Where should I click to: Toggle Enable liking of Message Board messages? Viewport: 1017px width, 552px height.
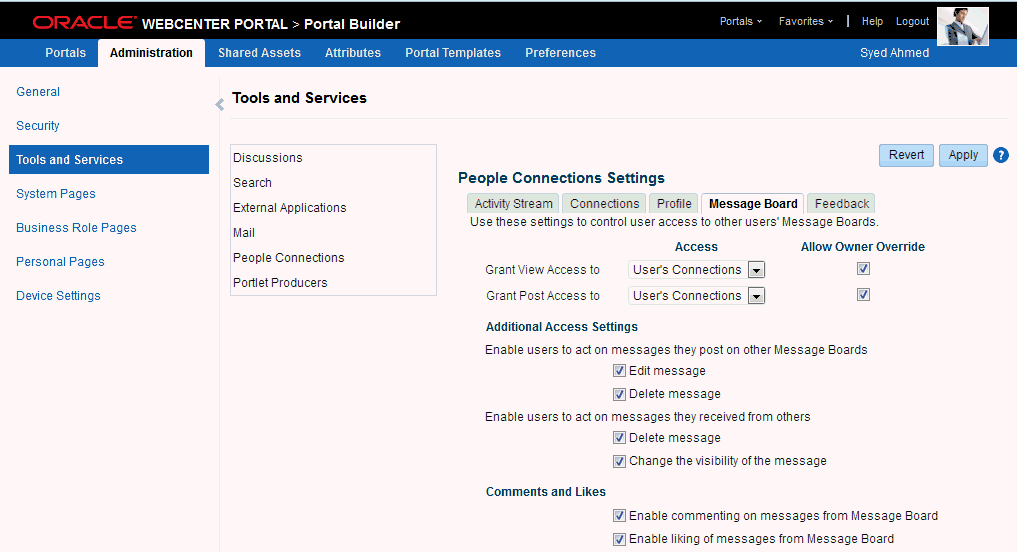tap(619, 539)
